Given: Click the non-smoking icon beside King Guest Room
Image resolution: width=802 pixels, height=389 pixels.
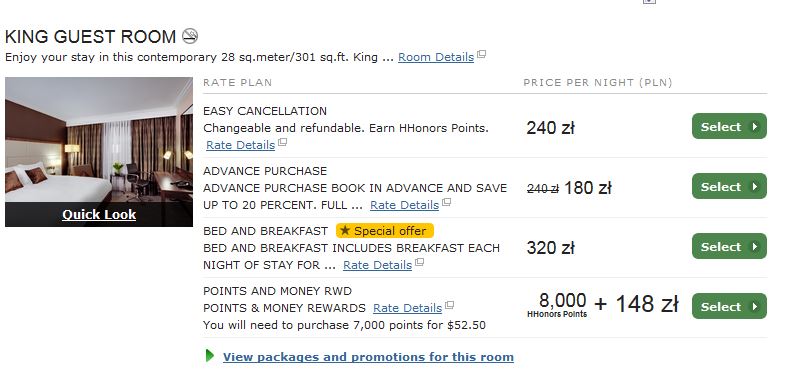Looking at the screenshot, I should click(190, 36).
